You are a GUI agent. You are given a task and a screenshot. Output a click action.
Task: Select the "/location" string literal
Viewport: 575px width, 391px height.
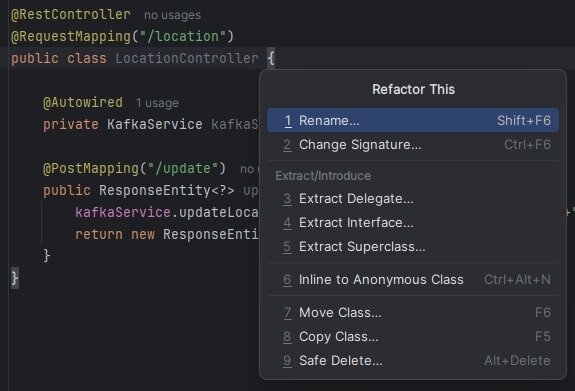click(x=182, y=36)
